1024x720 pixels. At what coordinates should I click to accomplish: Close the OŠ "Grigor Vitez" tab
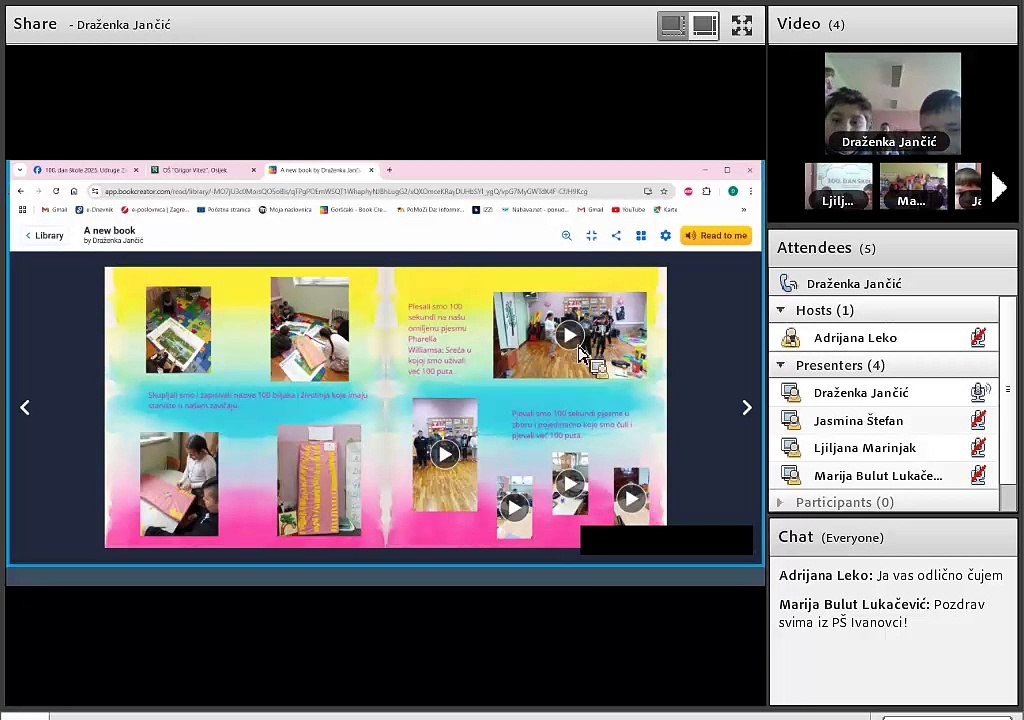tap(253, 170)
